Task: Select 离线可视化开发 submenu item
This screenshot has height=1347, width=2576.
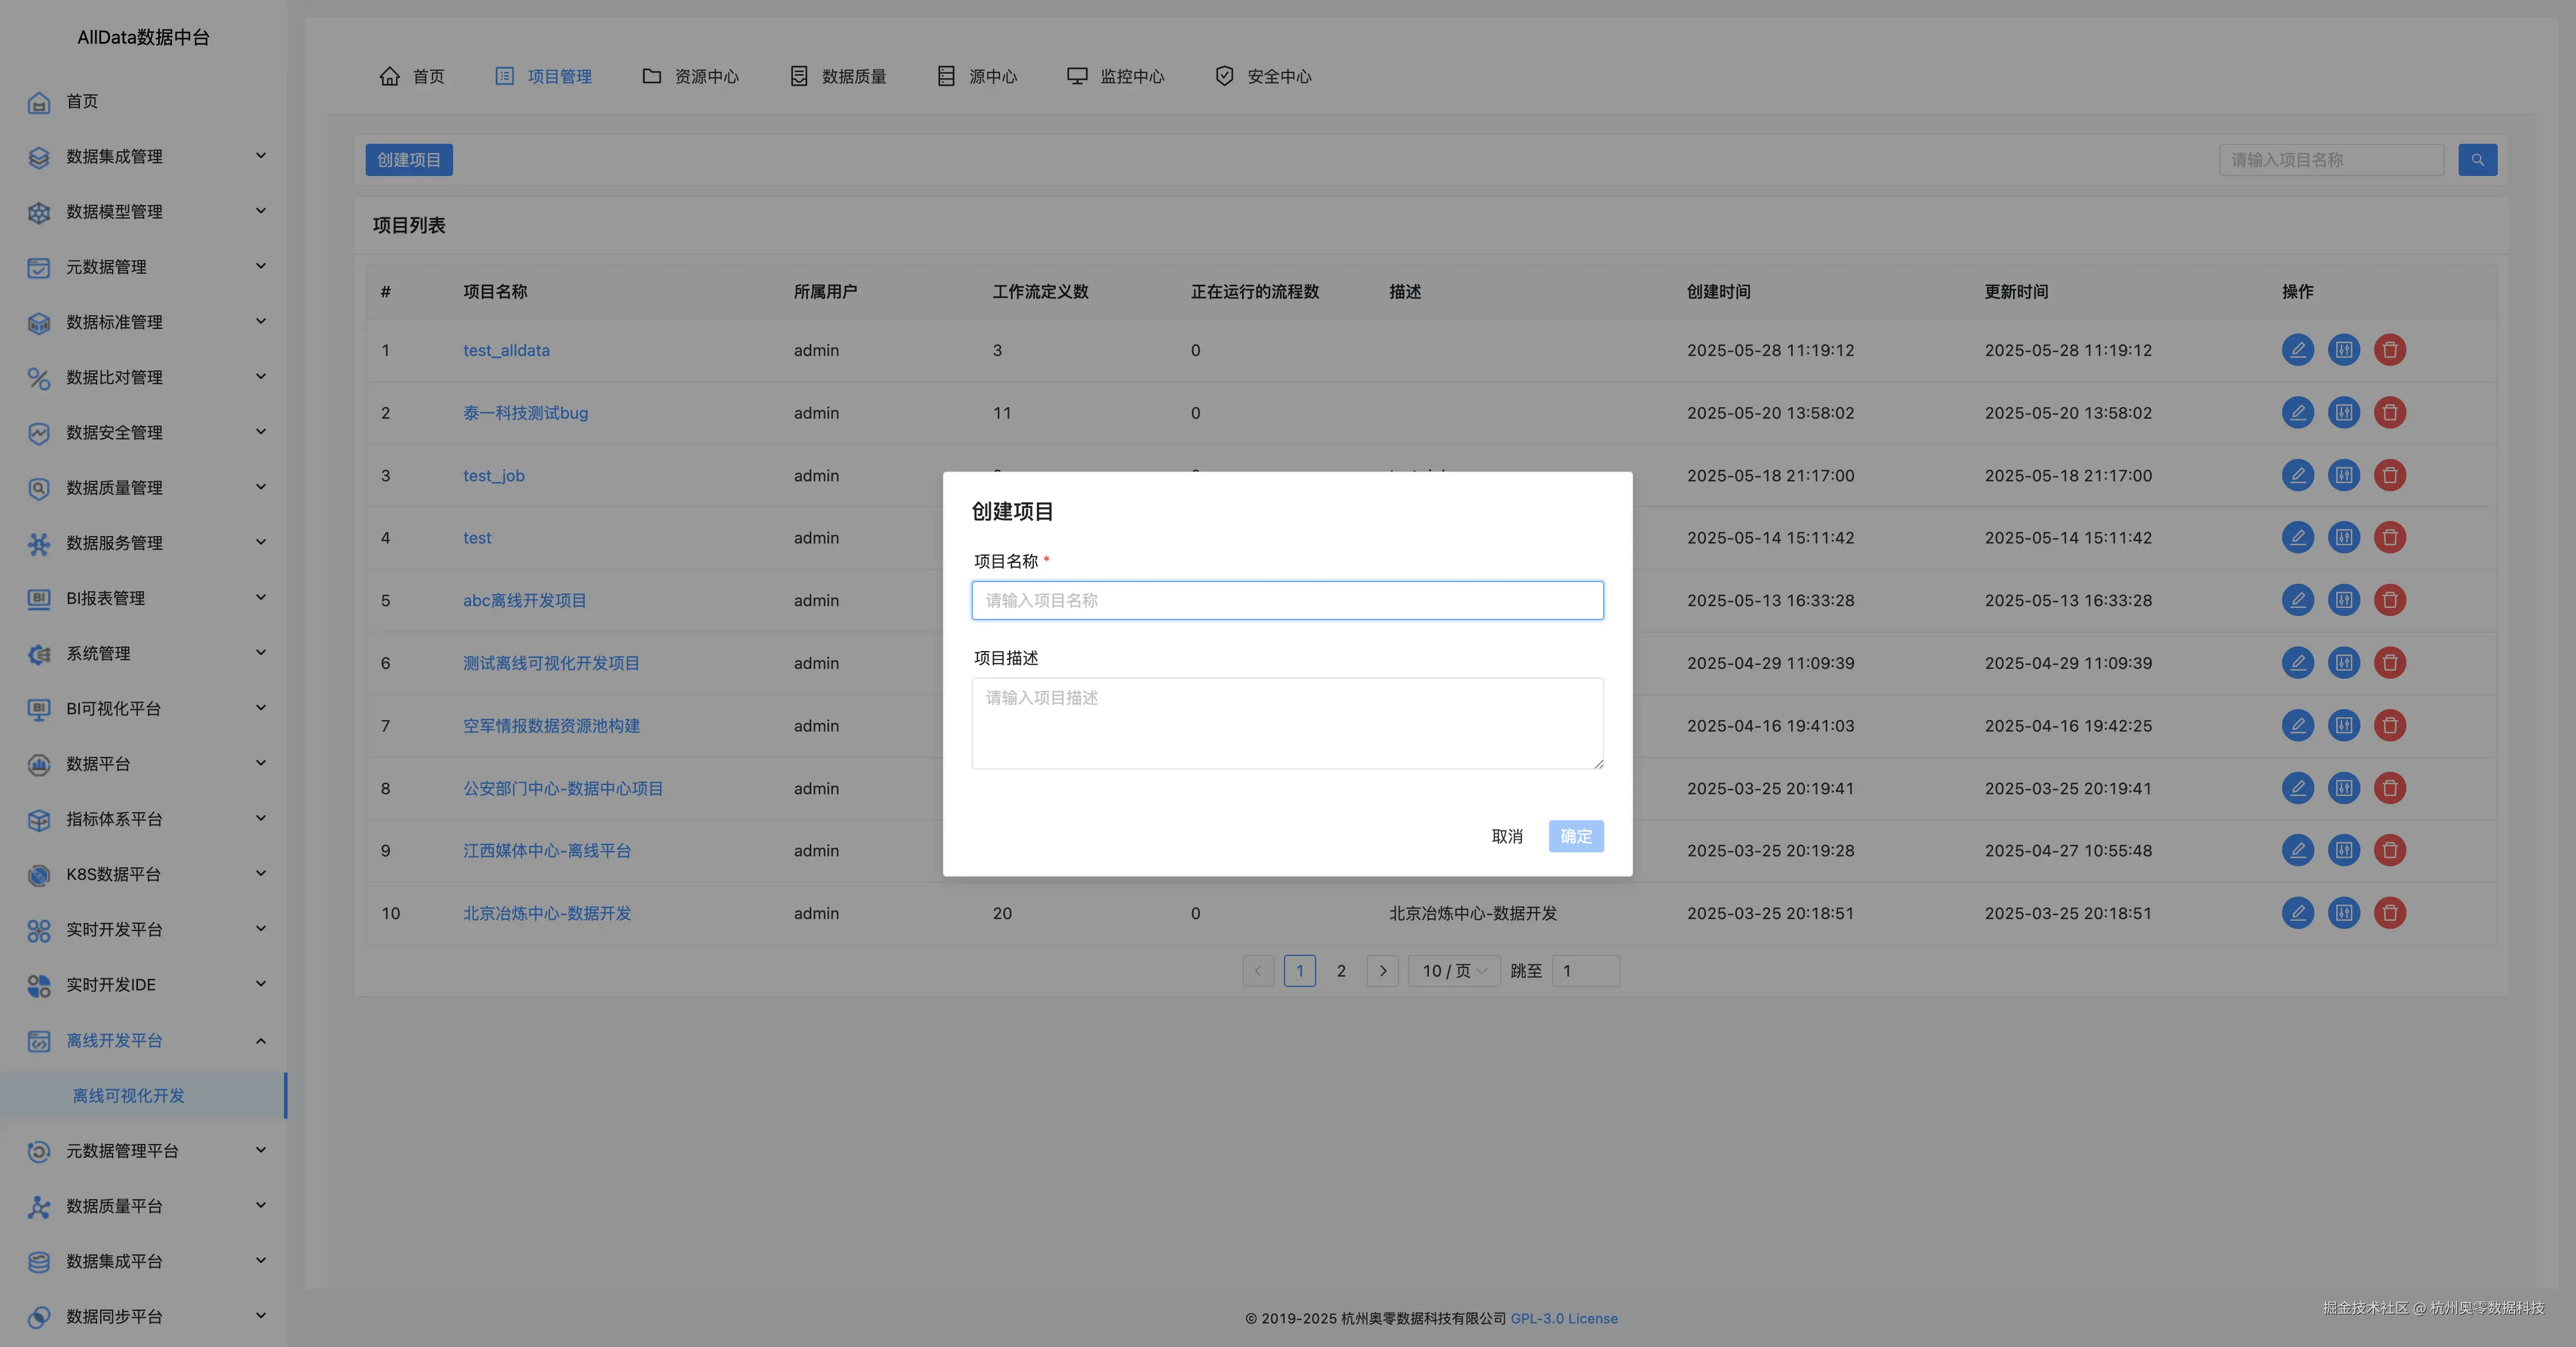Action: pos(128,1096)
